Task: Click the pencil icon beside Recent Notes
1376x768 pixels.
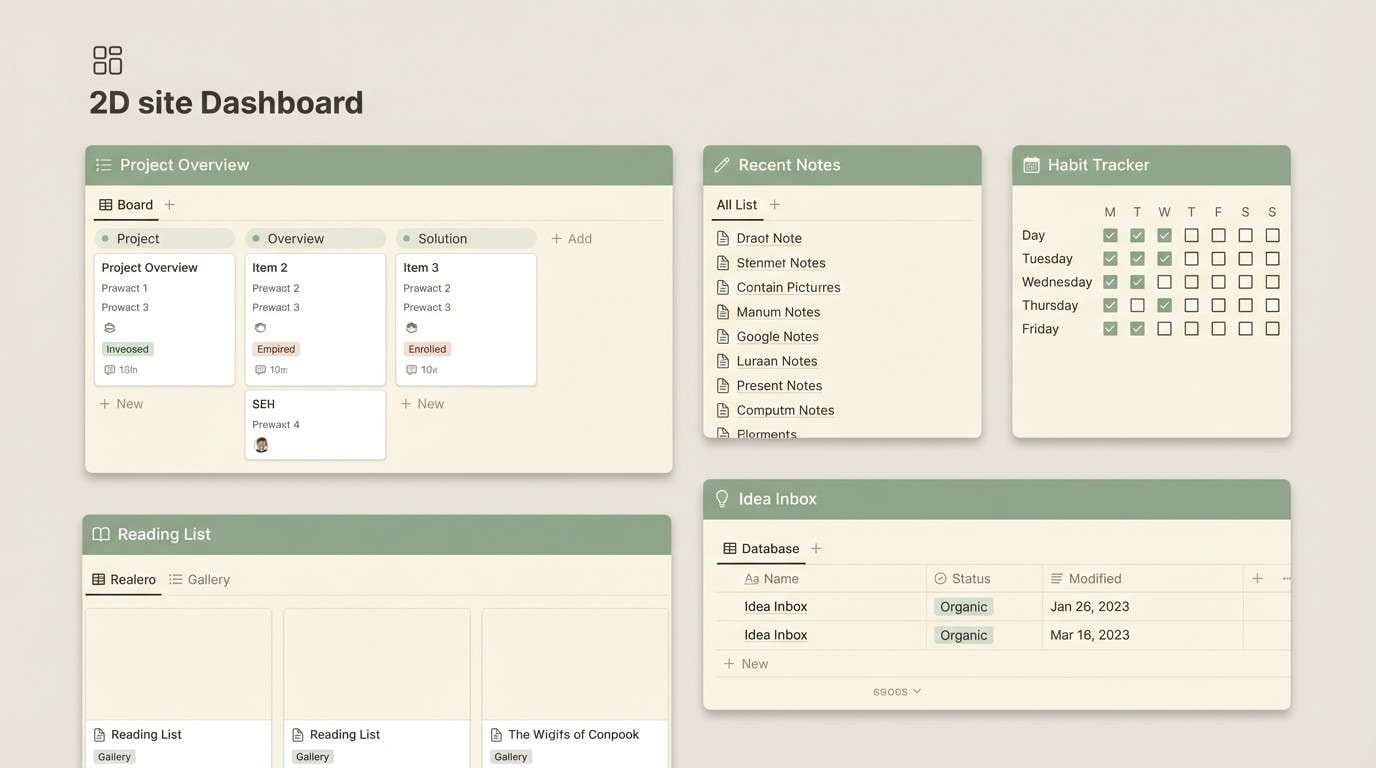Action: (719, 163)
